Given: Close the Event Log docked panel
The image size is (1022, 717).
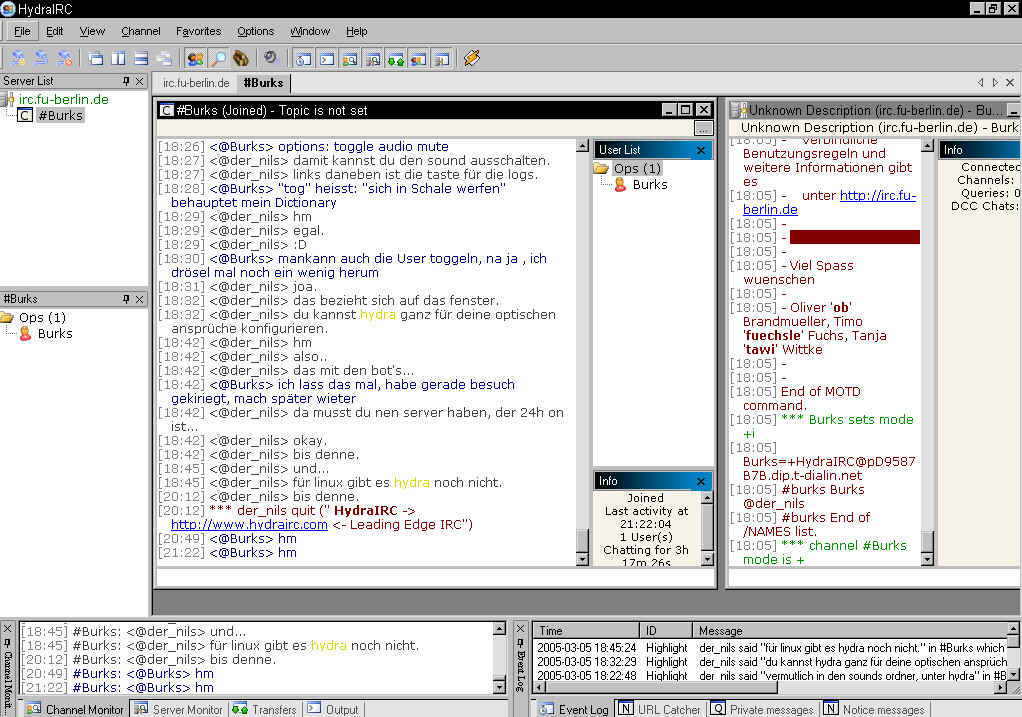Looking at the screenshot, I should (x=521, y=628).
